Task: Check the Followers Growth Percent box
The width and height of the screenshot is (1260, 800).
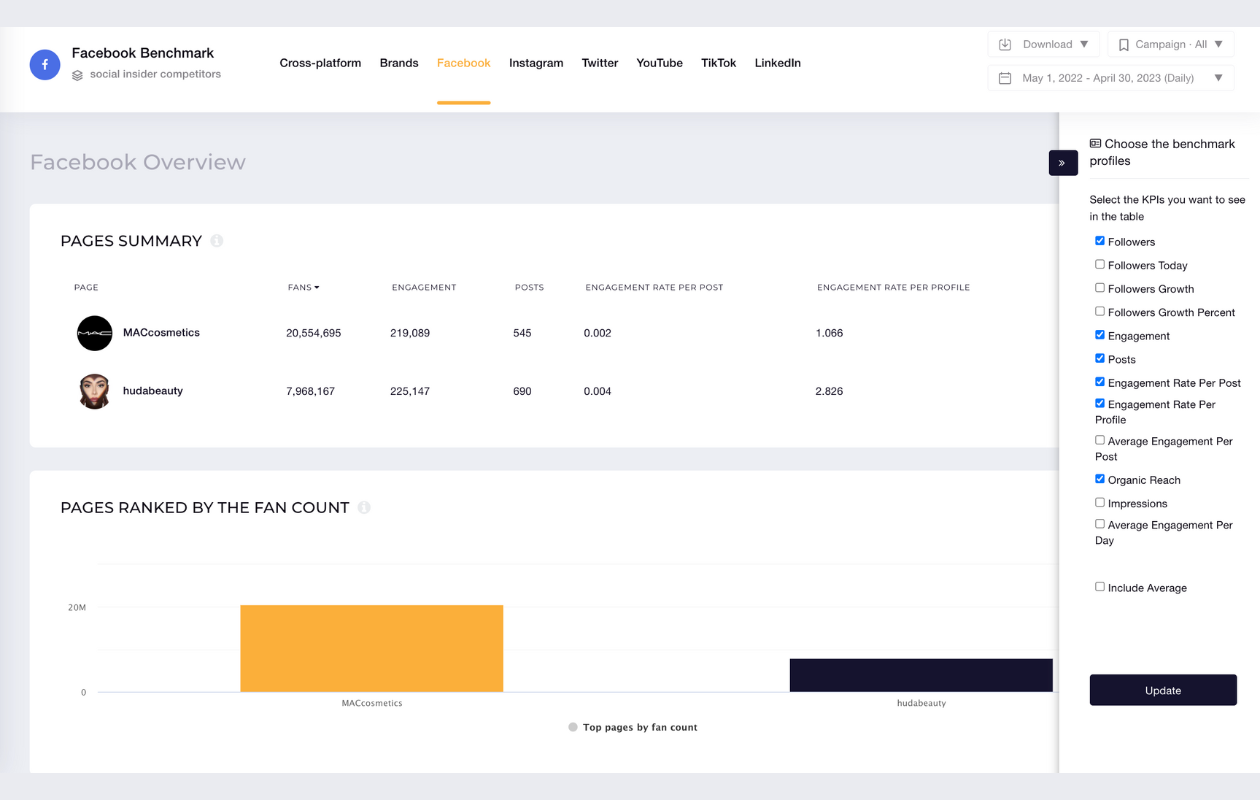Action: click(1100, 312)
